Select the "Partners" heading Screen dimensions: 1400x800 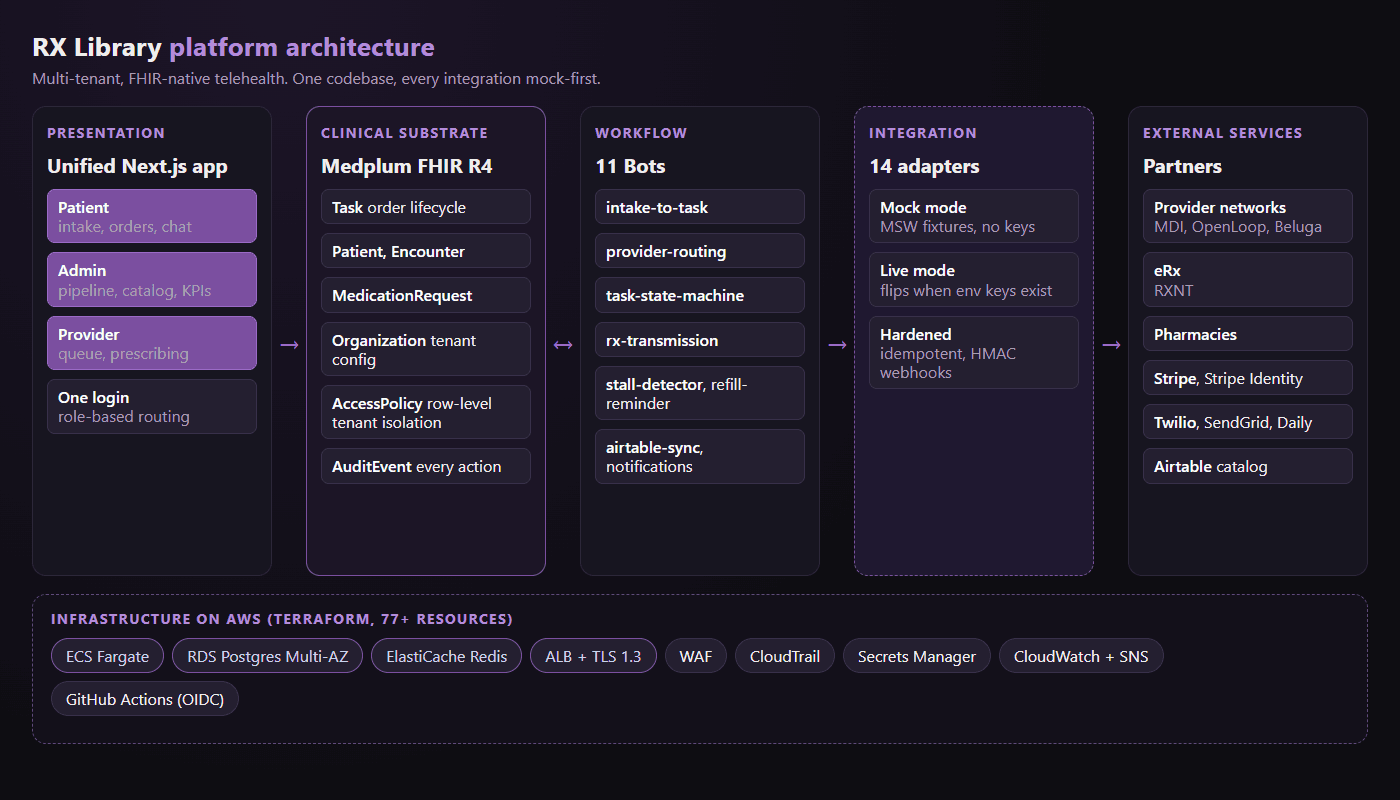tap(1182, 166)
